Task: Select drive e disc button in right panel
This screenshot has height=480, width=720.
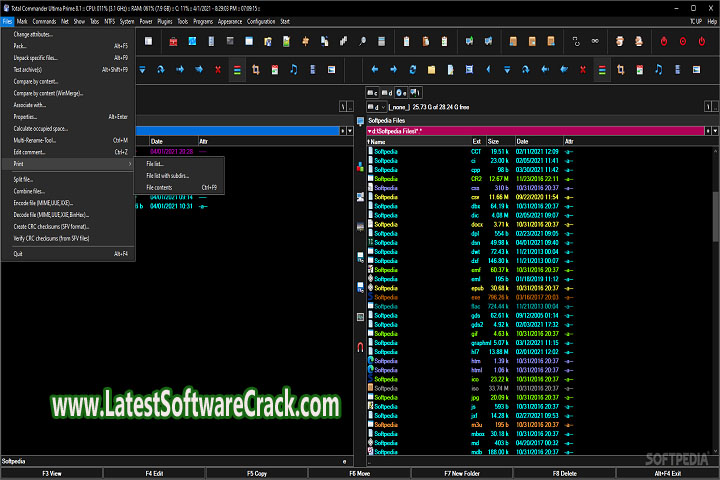Action: pos(401,93)
